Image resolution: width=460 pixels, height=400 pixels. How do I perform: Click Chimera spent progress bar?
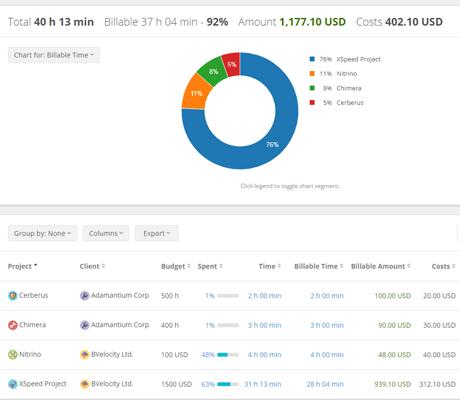[228, 325]
